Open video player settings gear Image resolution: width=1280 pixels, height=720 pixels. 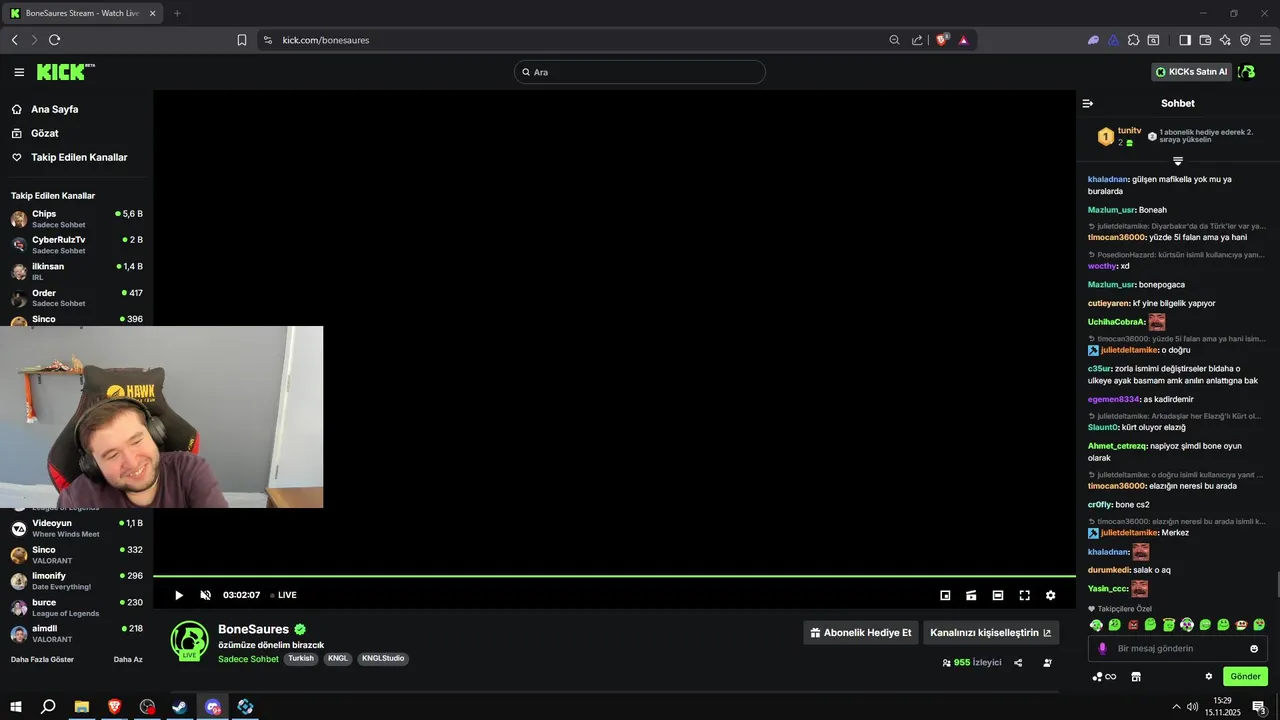point(1050,595)
